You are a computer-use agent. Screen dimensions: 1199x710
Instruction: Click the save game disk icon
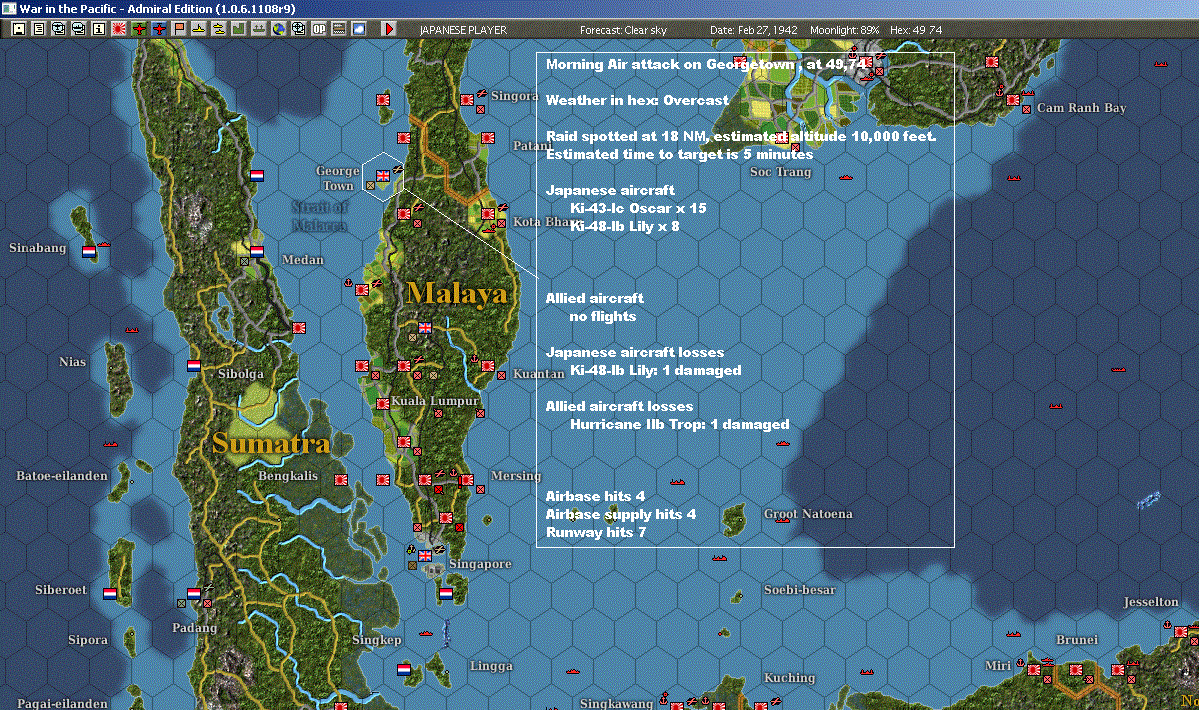point(19,29)
